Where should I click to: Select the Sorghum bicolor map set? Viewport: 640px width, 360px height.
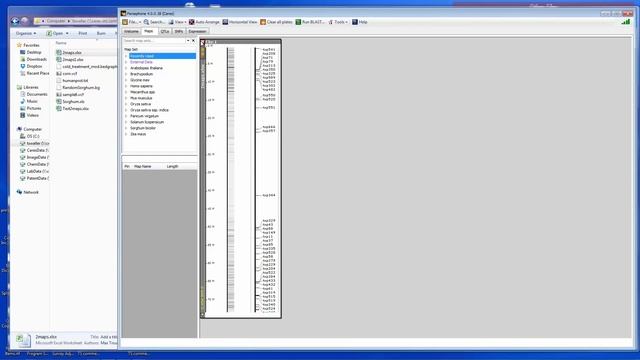click(143, 128)
